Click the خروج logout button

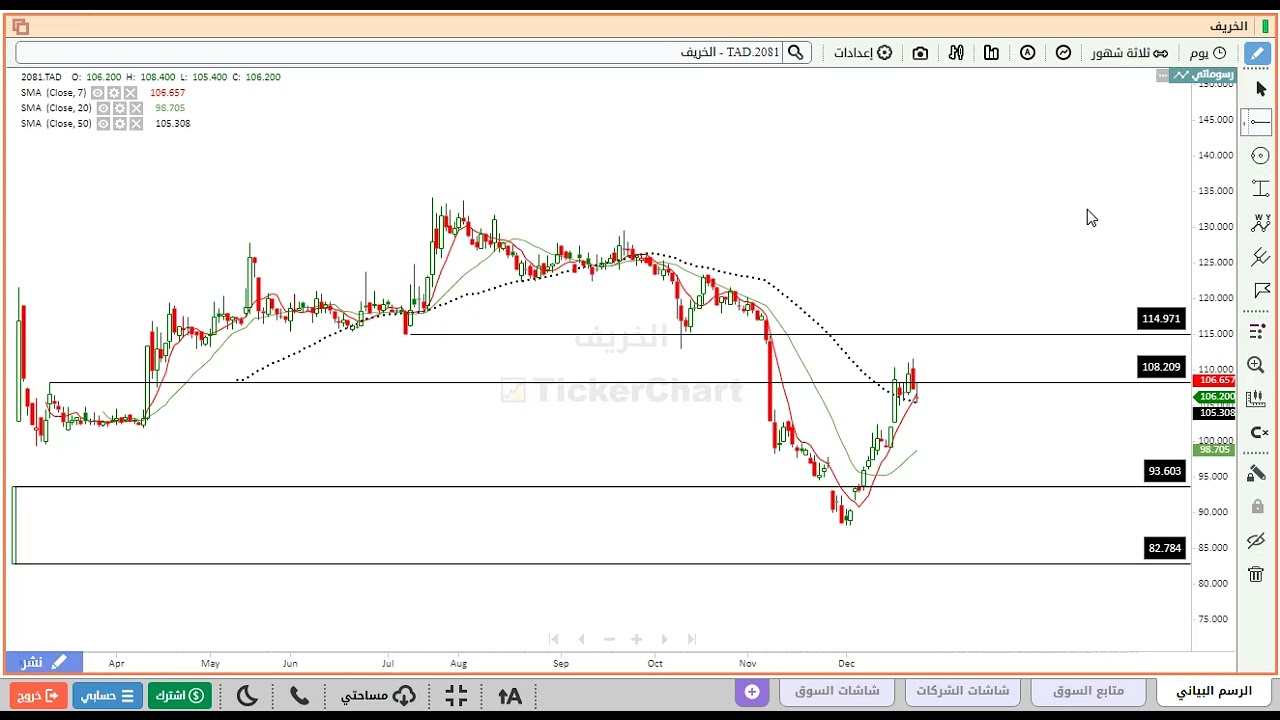point(39,695)
